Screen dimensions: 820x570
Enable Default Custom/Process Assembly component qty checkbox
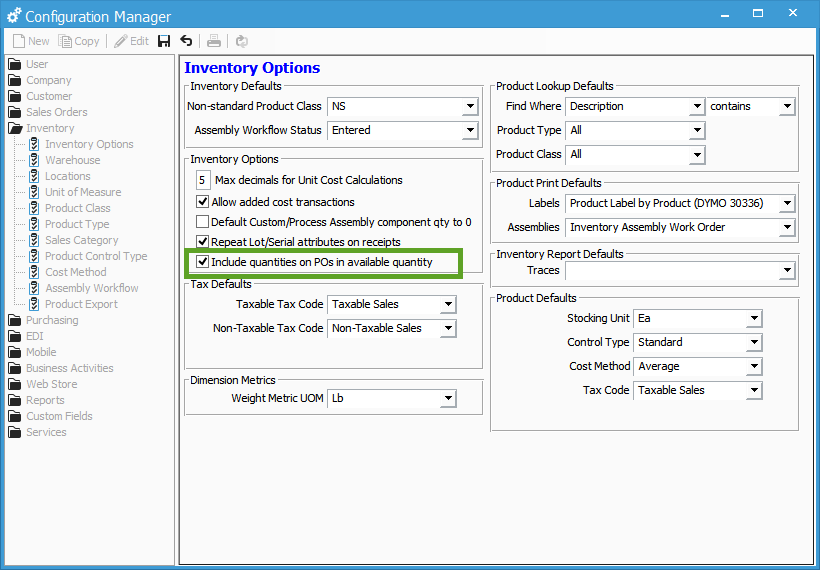pos(202,222)
